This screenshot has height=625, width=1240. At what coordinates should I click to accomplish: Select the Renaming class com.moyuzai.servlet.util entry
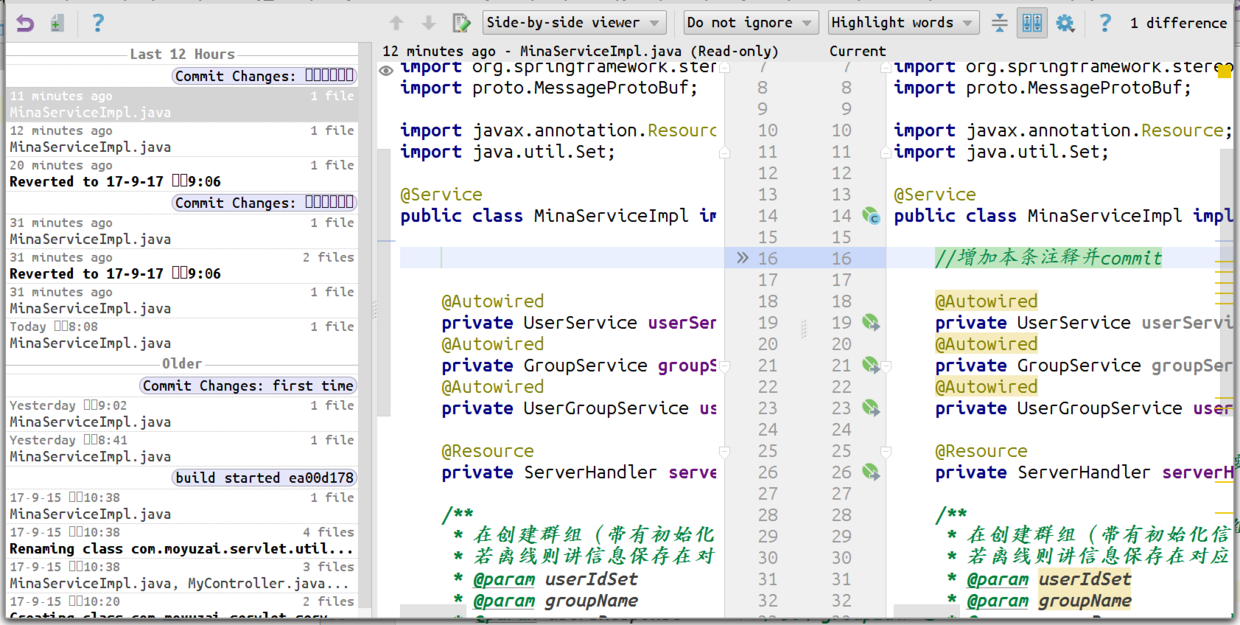pos(182,548)
